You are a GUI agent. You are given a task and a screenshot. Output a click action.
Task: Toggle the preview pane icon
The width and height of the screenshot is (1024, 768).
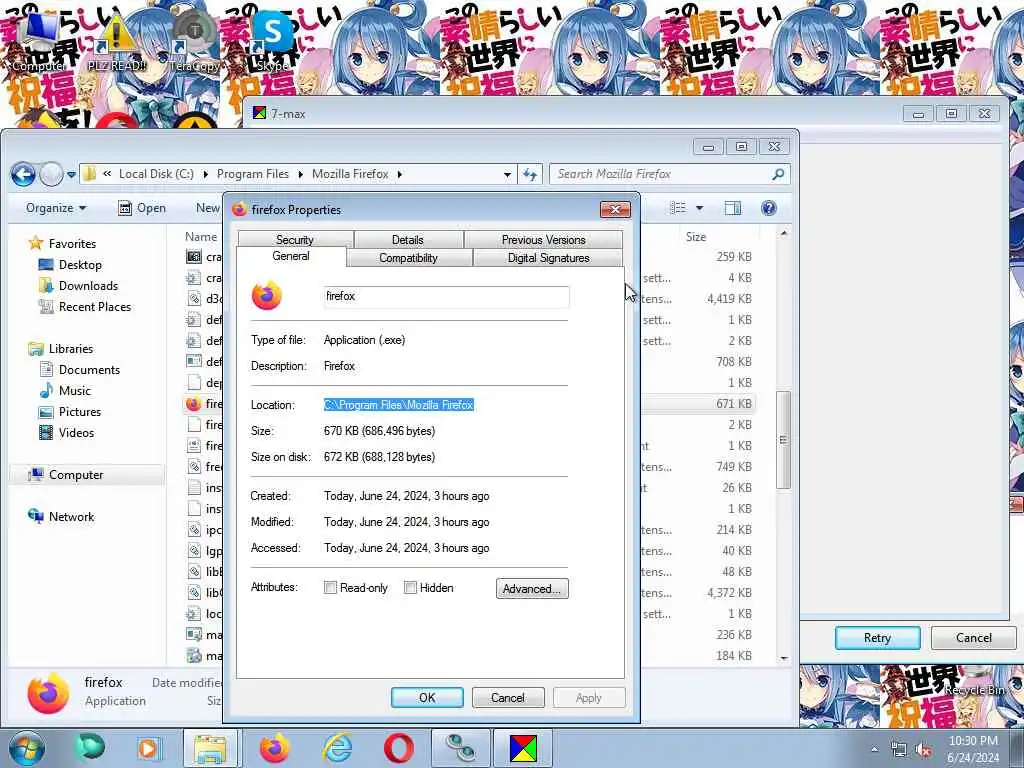(x=733, y=208)
